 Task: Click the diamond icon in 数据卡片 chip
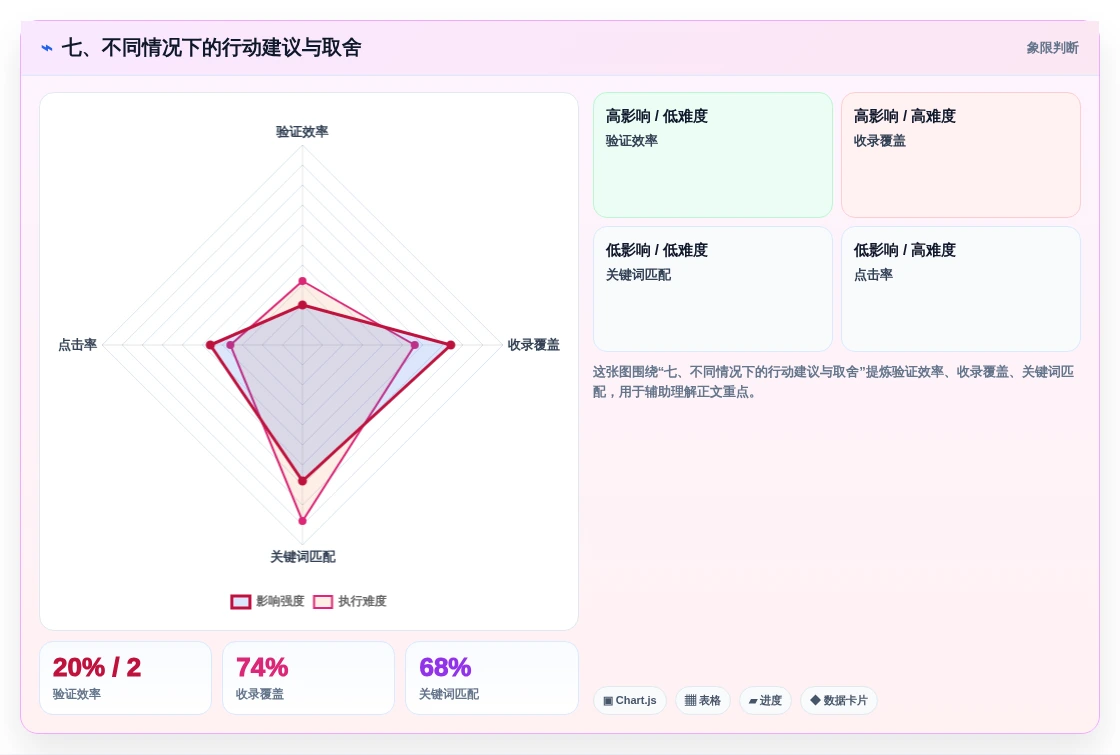(815, 700)
